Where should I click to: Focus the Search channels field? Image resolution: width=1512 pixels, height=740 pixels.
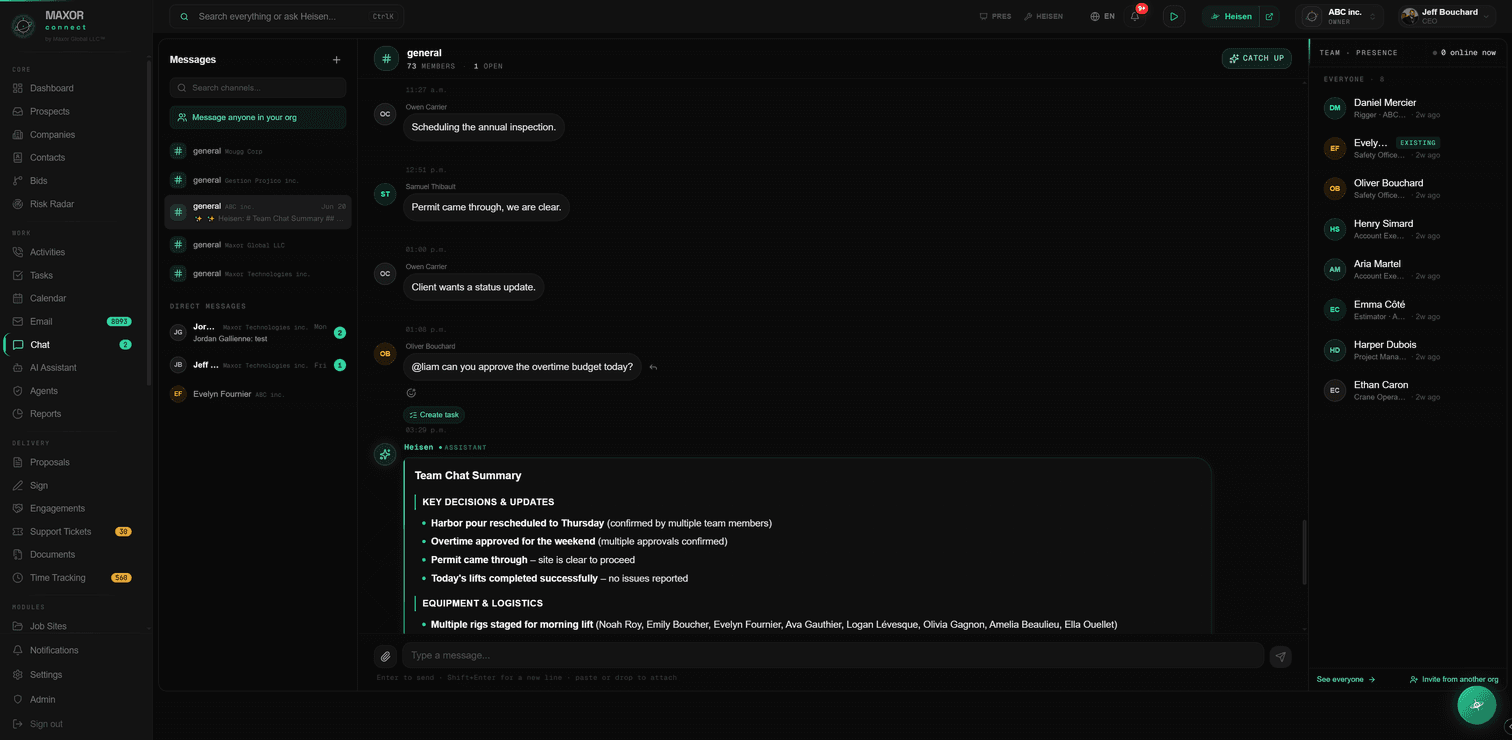point(258,88)
